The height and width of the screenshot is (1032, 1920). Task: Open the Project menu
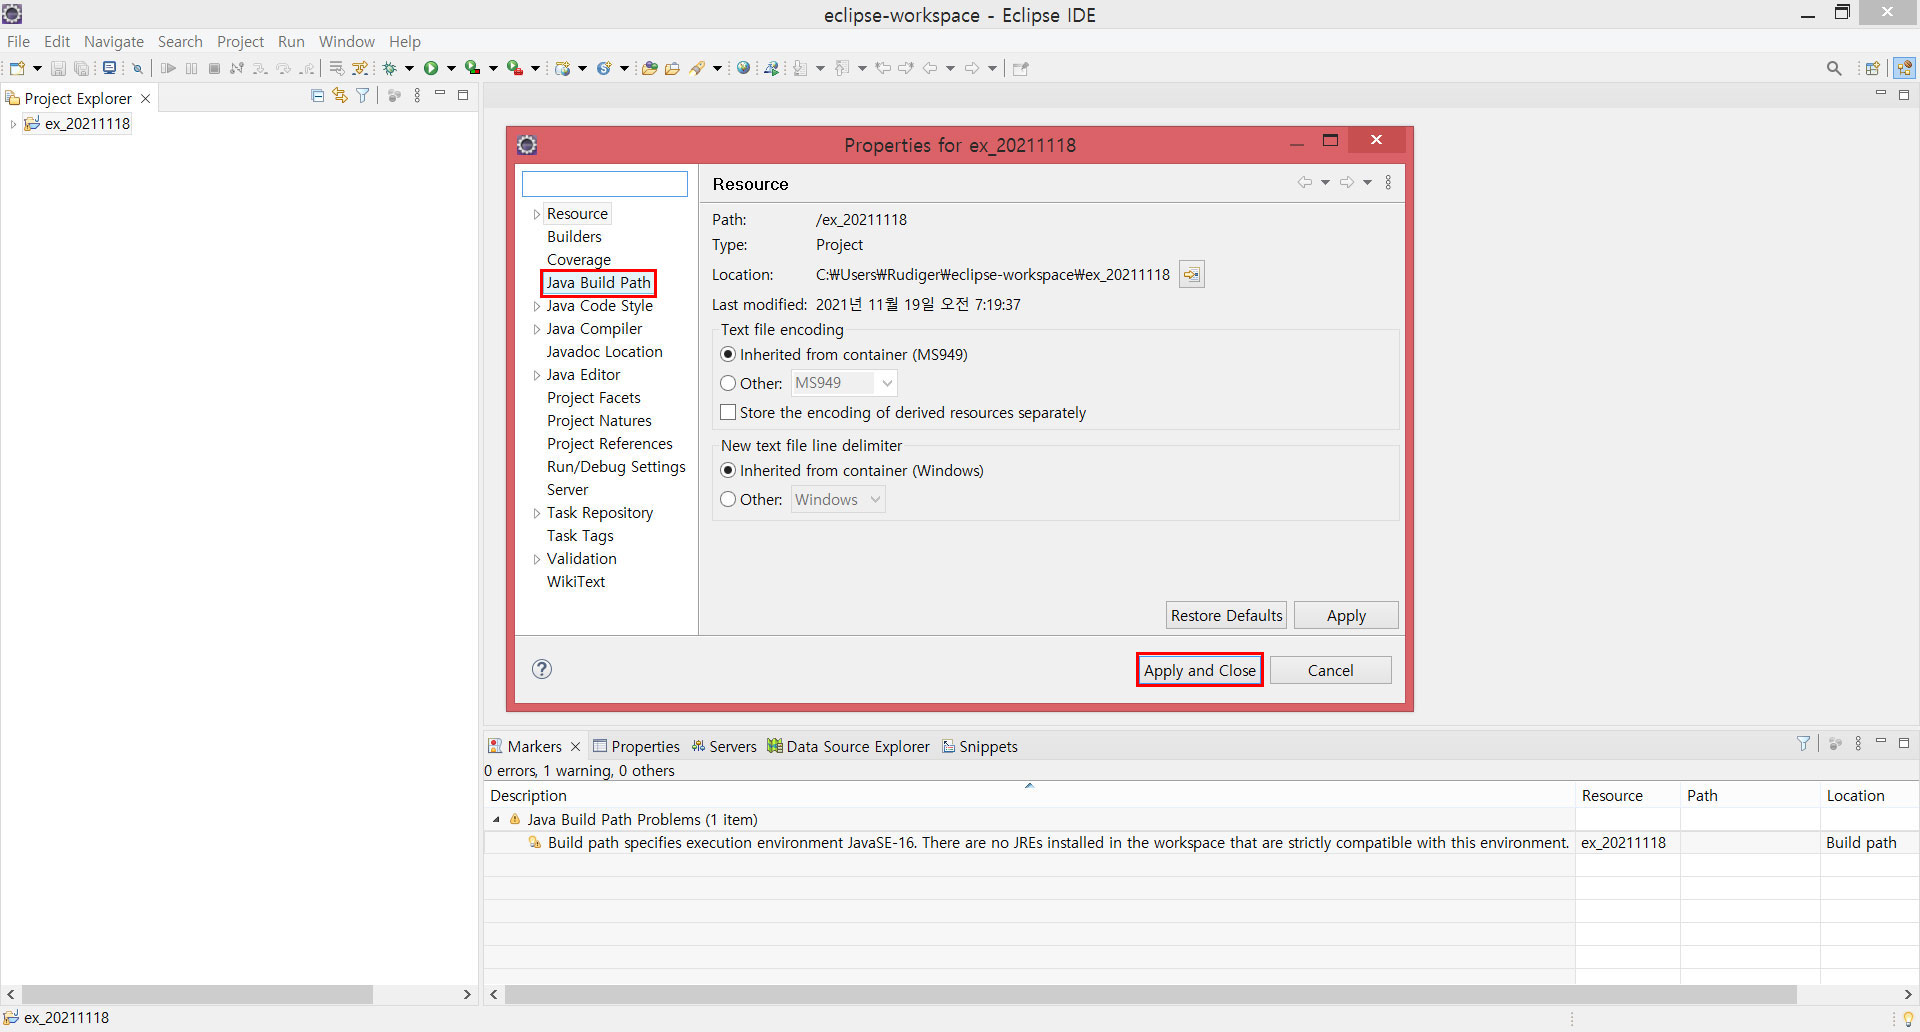240,41
